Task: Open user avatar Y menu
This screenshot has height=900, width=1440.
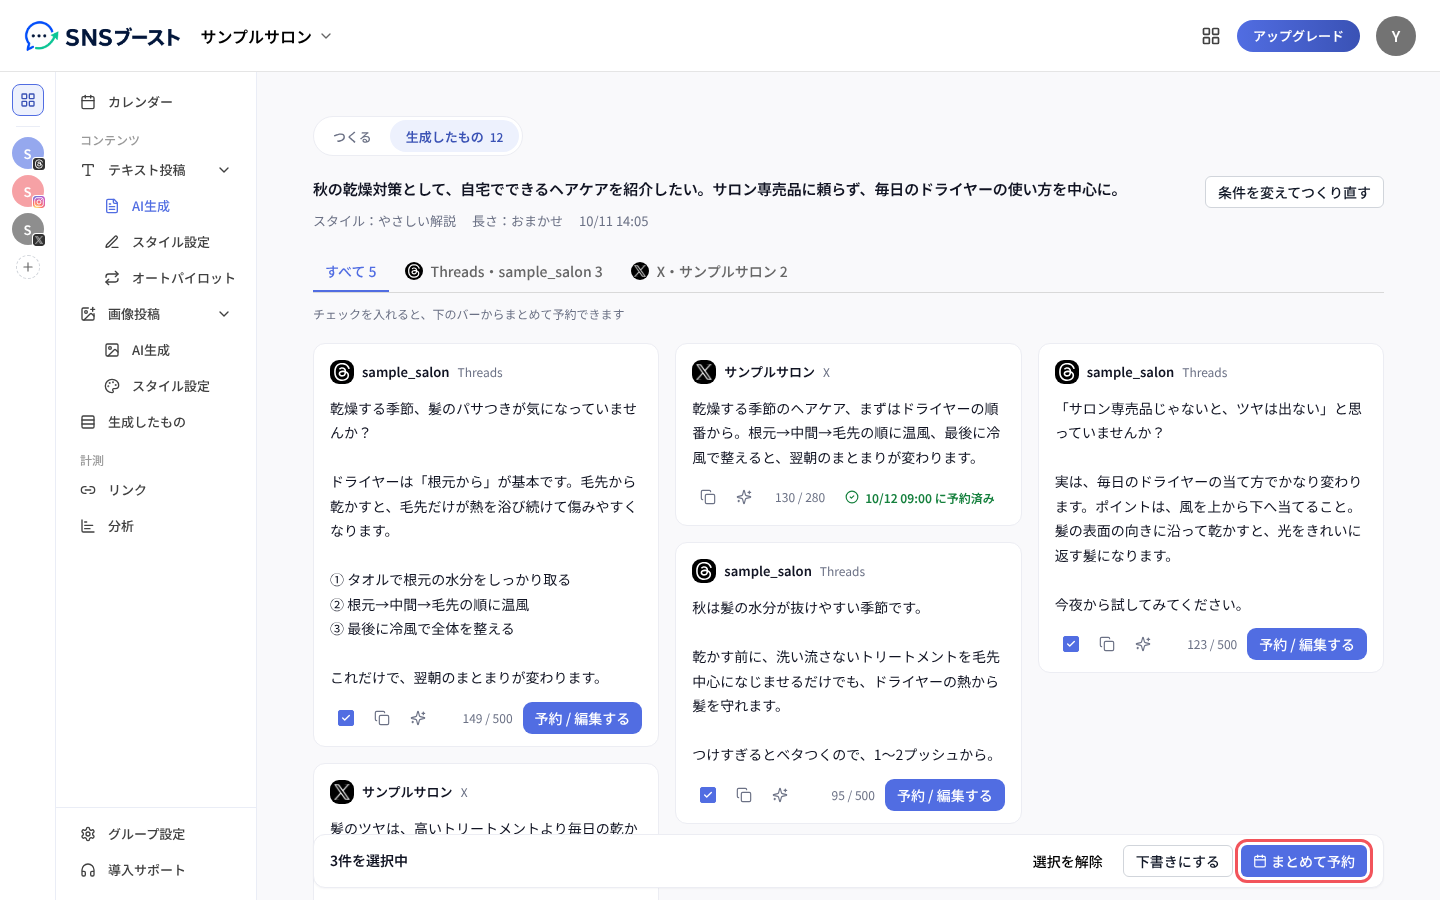Action: point(1396,36)
